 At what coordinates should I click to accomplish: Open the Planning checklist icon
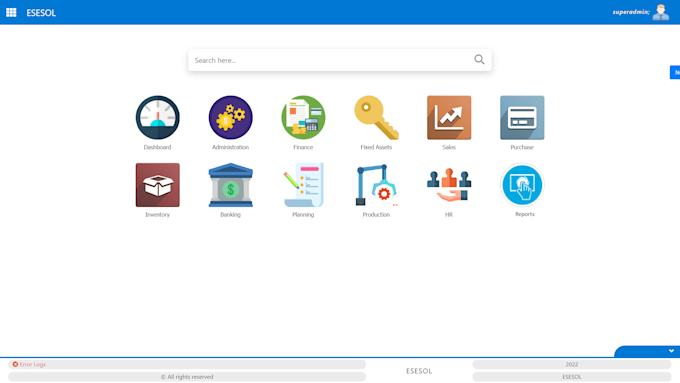pyautogui.click(x=303, y=185)
